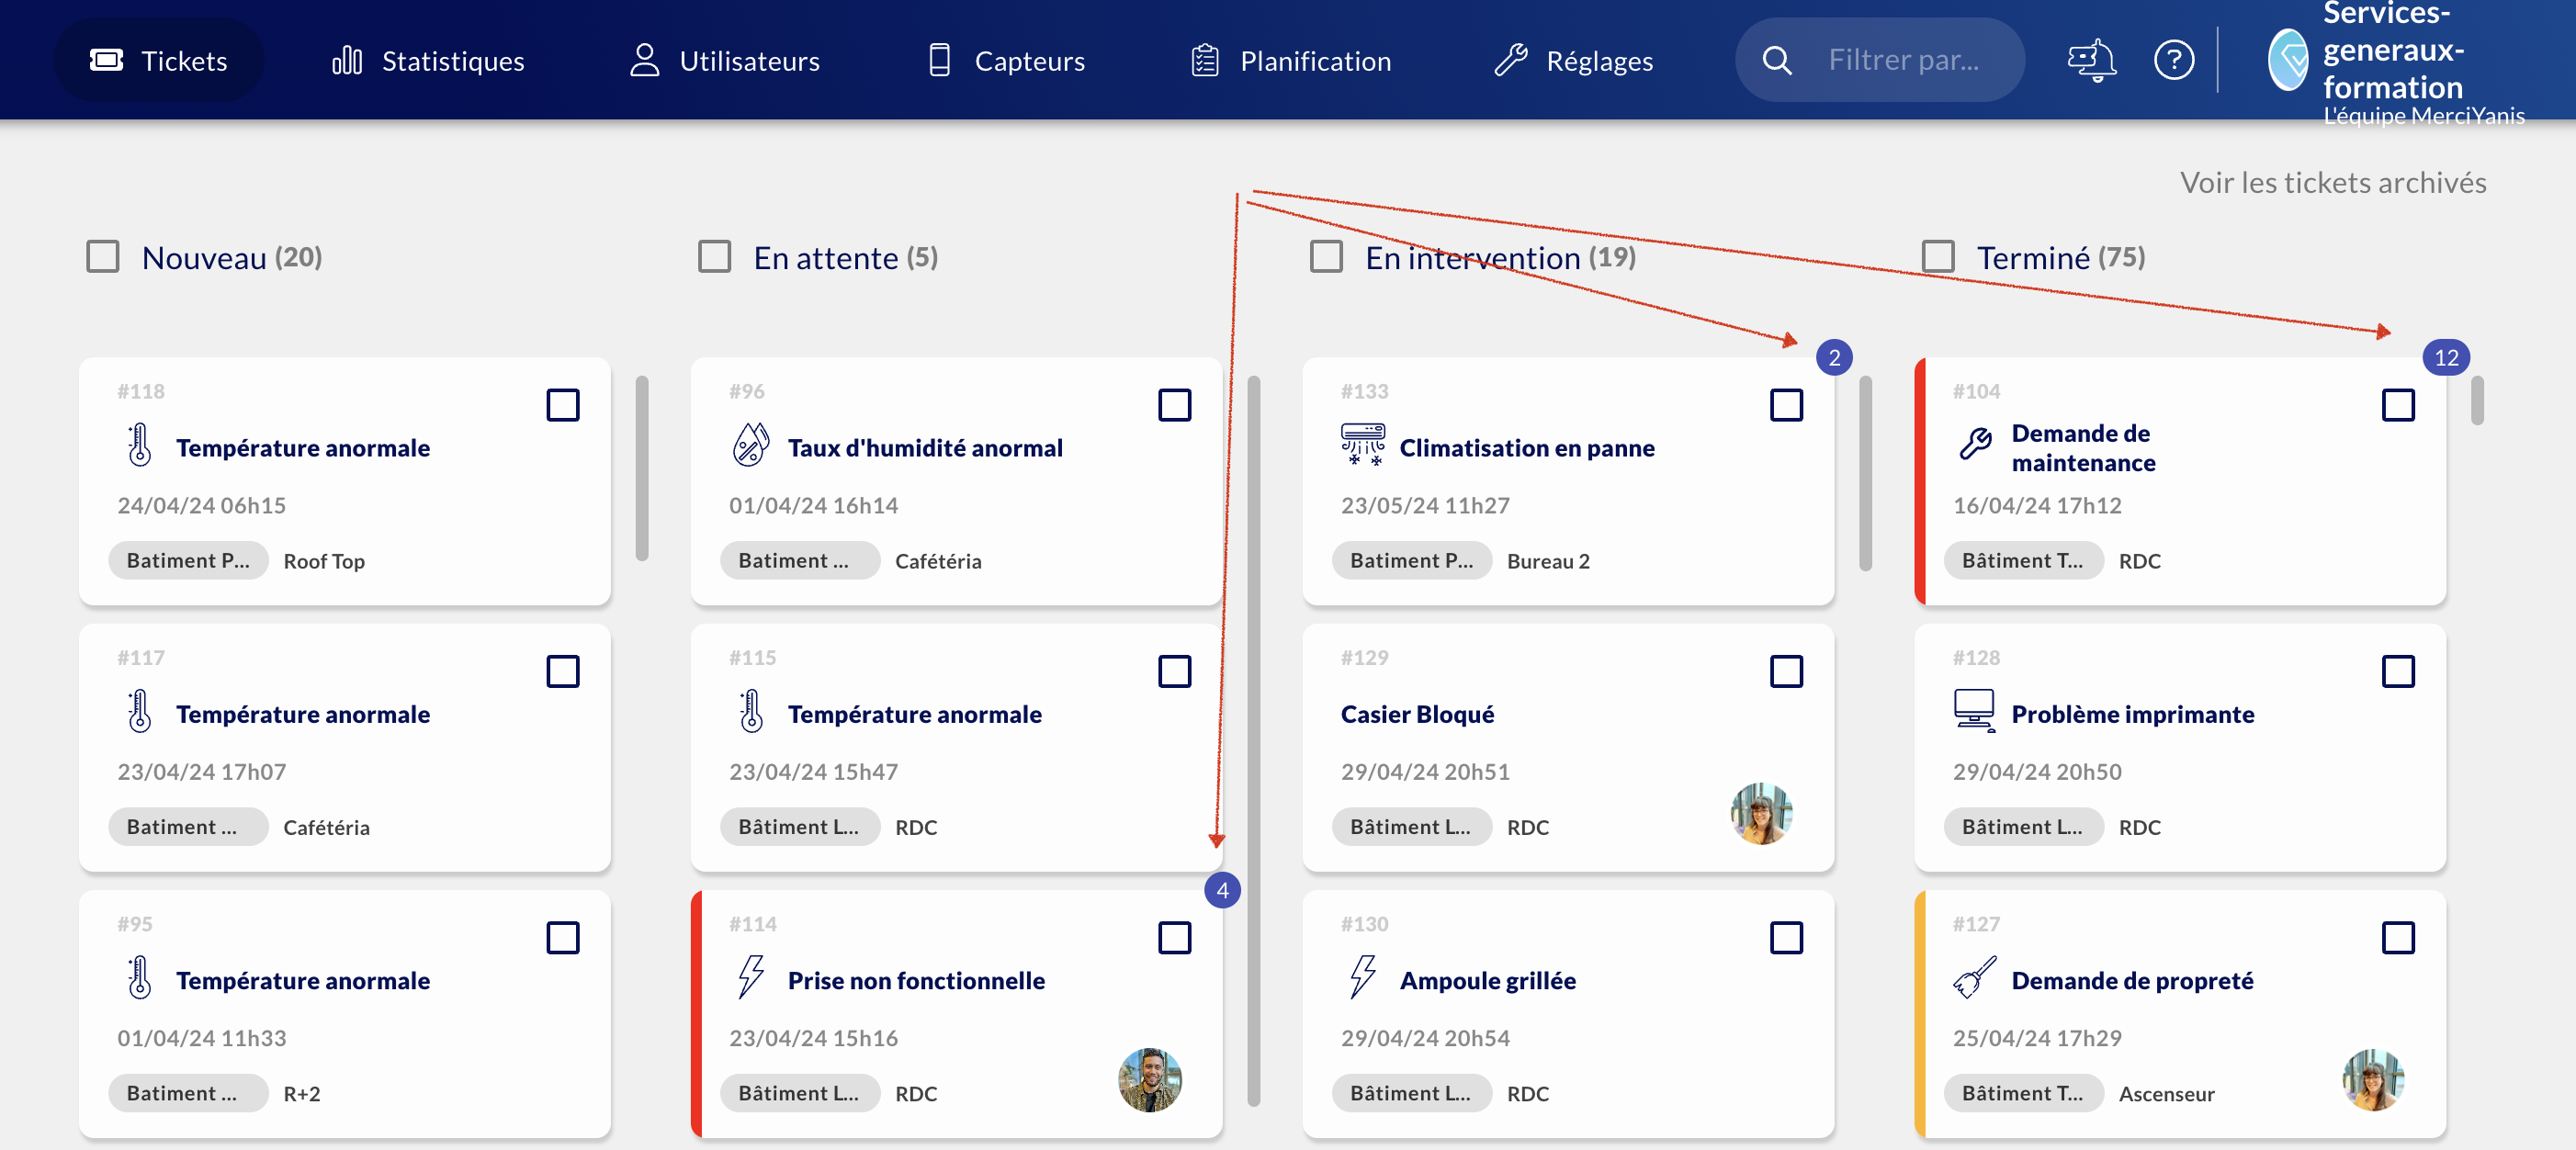This screenshot has height=1150, width=2576.
Task: Click the assignee avatar on ticket #114
Action: pos(1149,1080)
